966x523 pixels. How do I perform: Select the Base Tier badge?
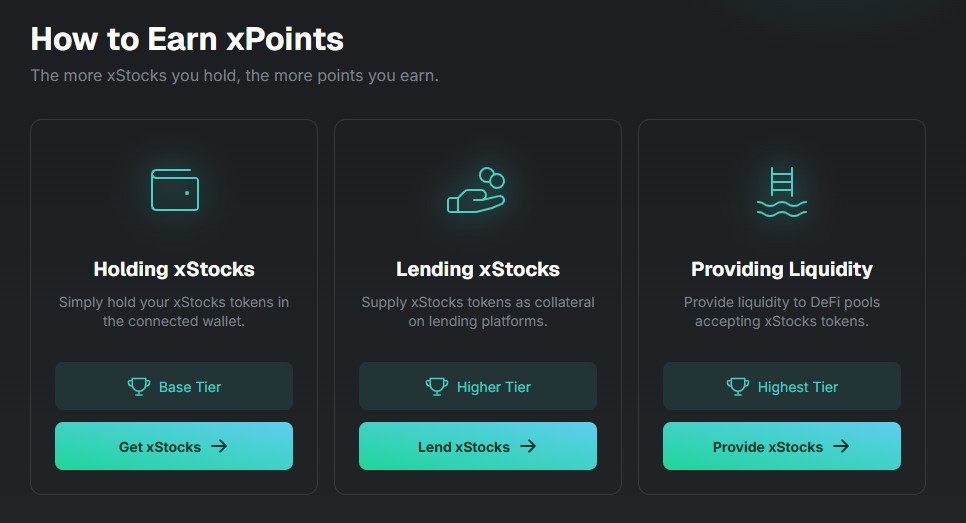tap(174, 386)
